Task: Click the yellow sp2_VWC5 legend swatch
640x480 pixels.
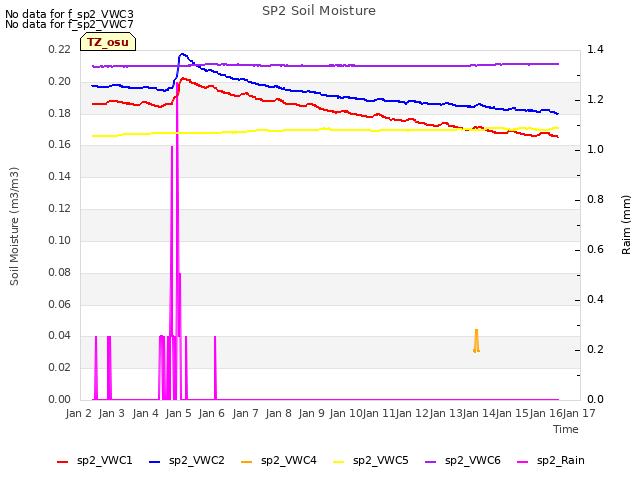Action: click(338, 462)
